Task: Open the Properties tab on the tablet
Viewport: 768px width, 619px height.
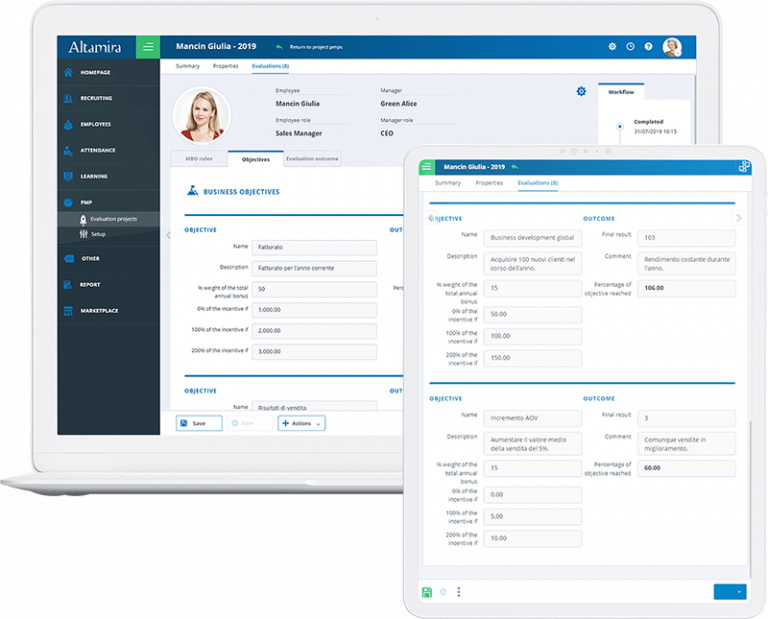Action: tap(489, 183)
